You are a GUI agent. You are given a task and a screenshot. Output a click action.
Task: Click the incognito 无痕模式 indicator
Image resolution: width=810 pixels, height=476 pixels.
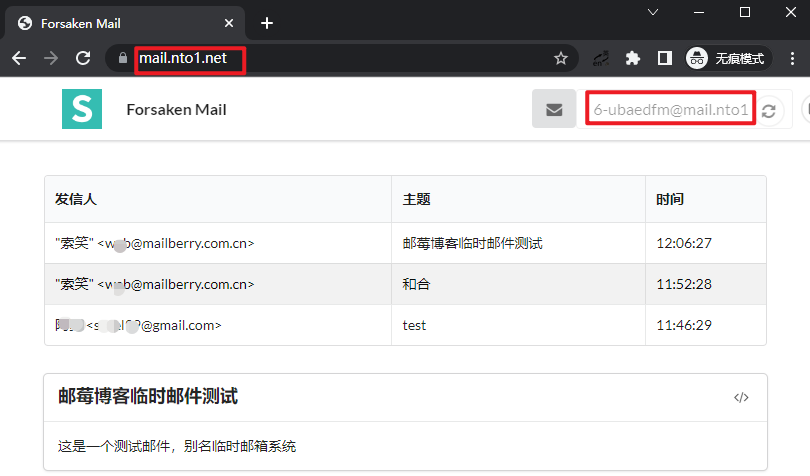728,58
